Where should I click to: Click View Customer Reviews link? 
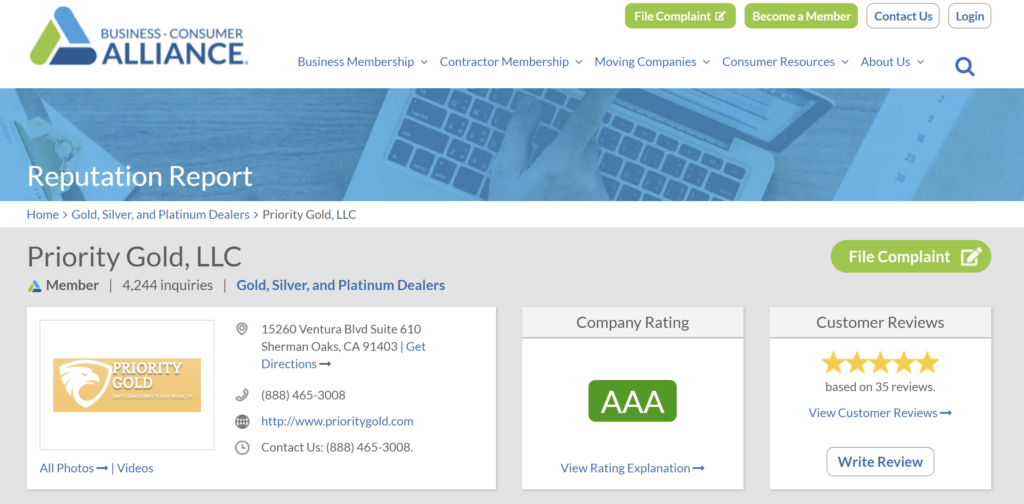tap(880, 413)
